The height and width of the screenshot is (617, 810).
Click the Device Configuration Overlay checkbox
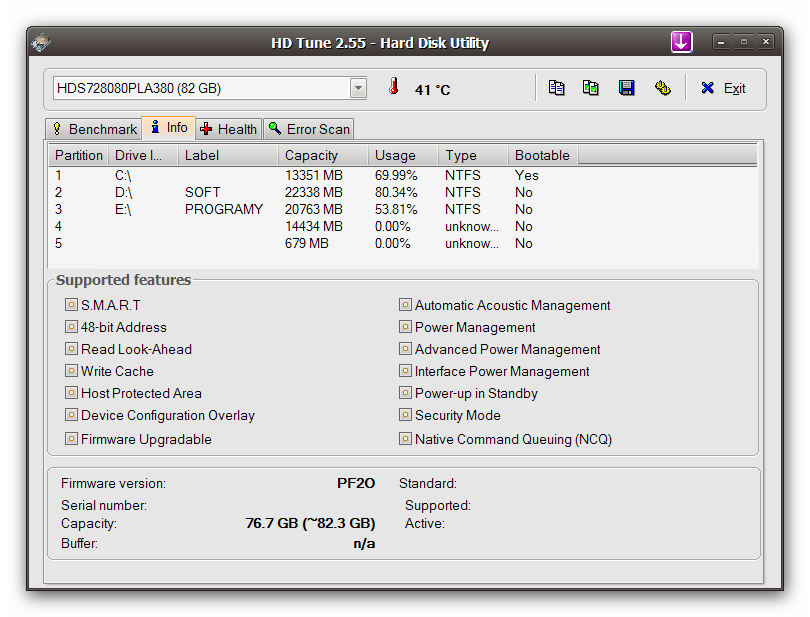tap(71, 415)
